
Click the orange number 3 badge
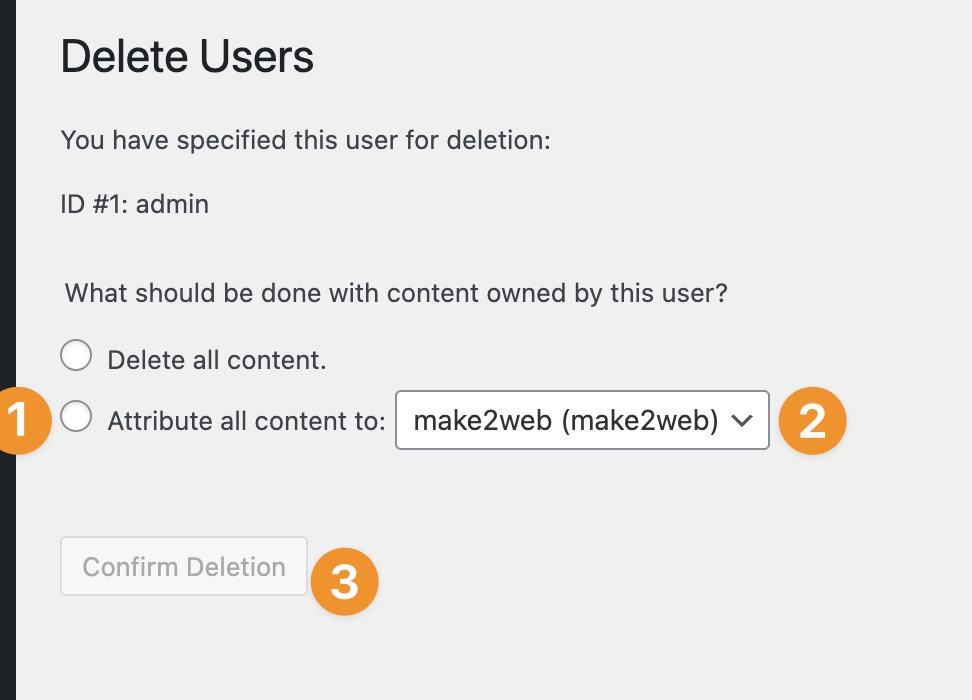click(344, 582)
